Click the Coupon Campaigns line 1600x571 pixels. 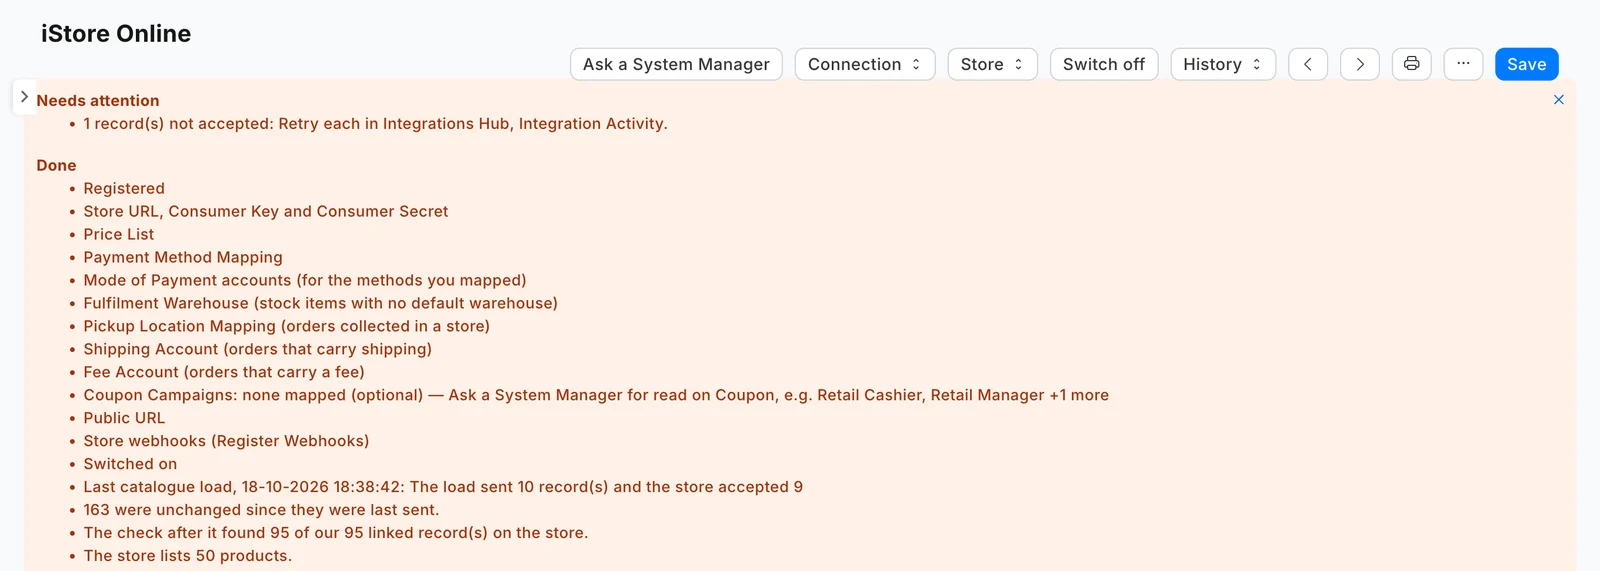pyautogui.click(x=596, y=396)
